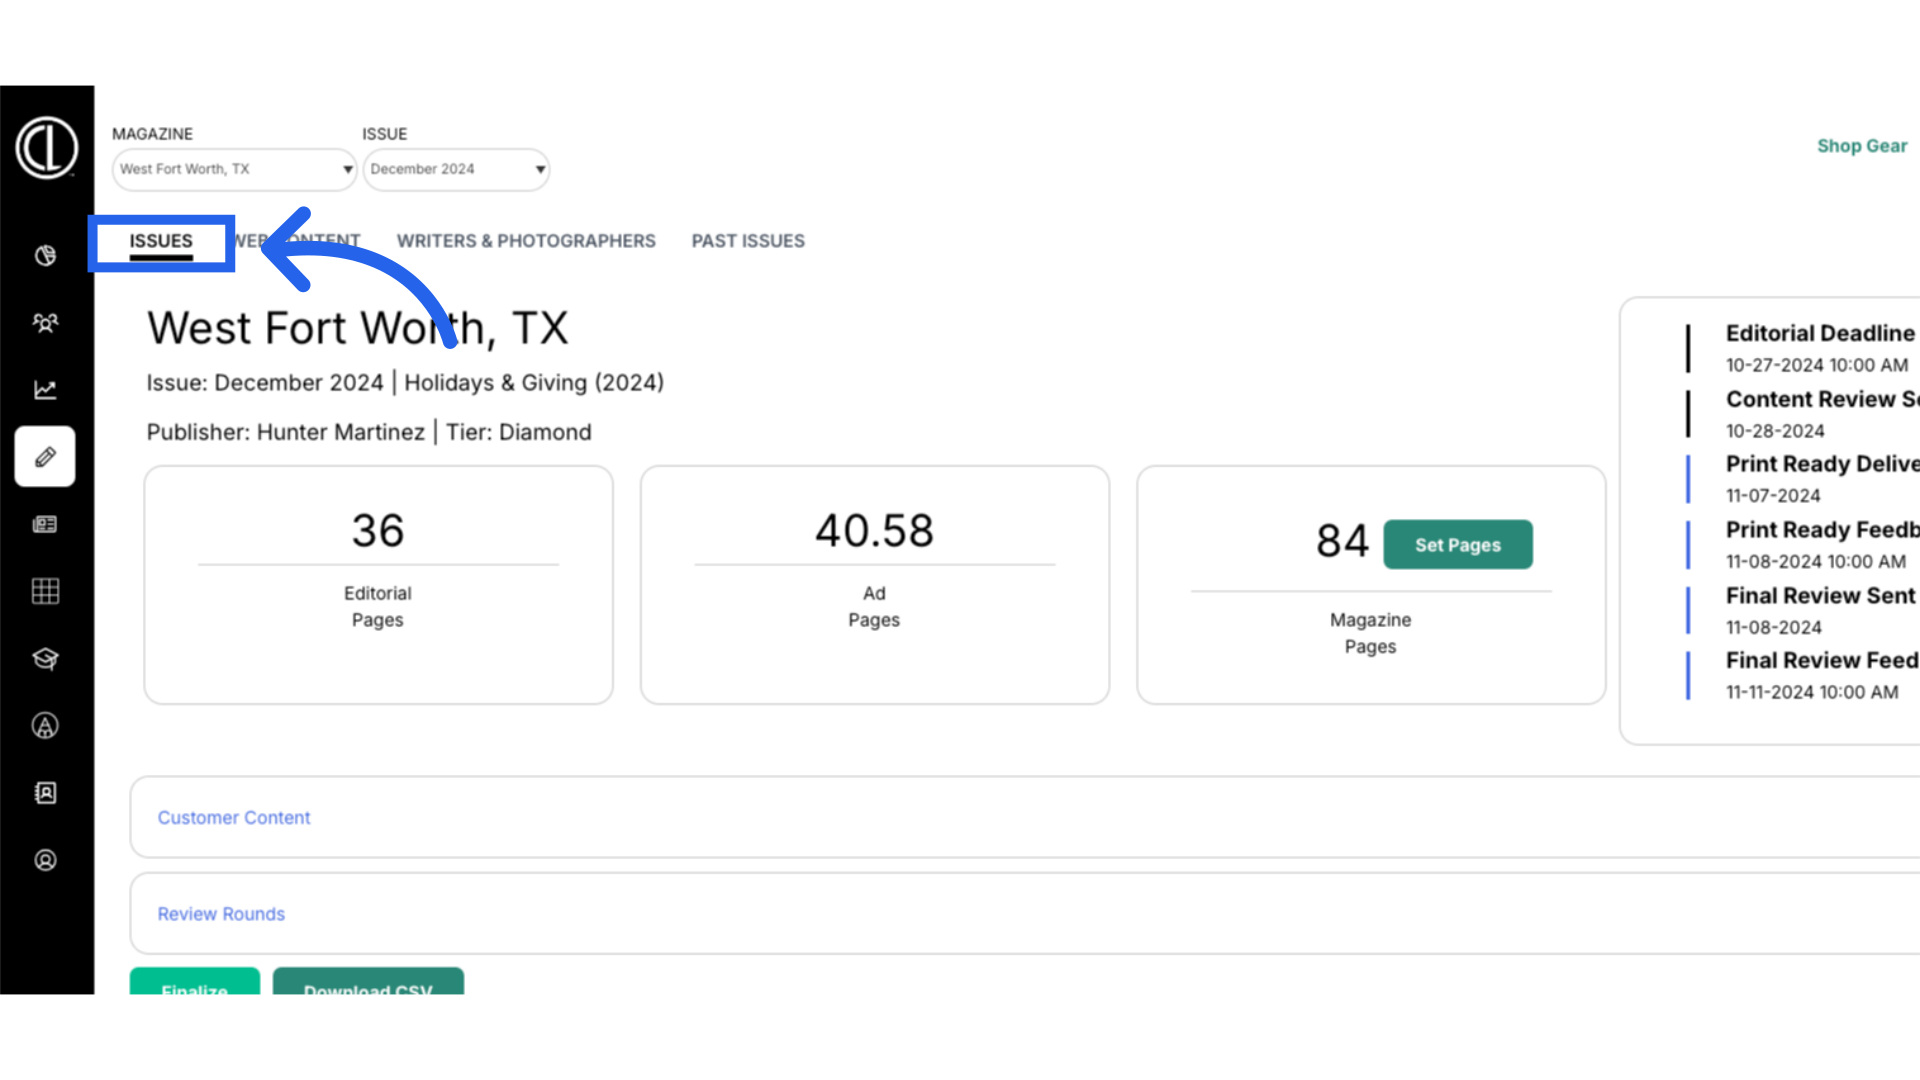Viewport: 1920px width, 1080px height.
Task: Open the compass drafting sidebar icon
Action: (x=45, y=726)
